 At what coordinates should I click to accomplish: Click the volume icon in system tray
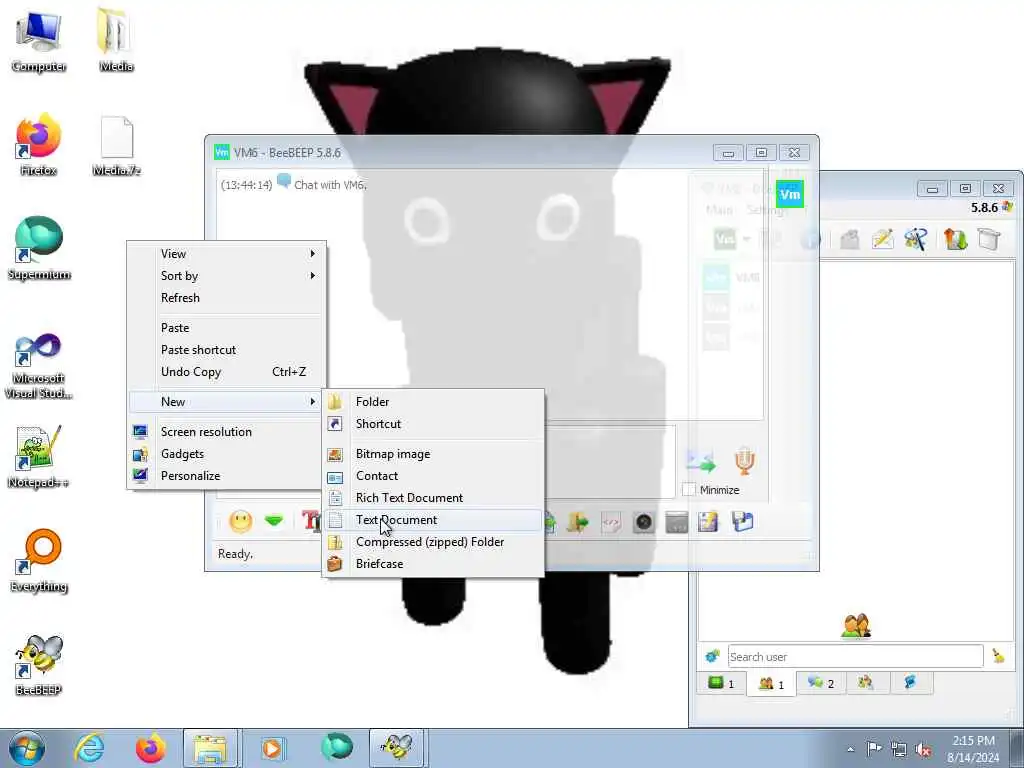923,750
